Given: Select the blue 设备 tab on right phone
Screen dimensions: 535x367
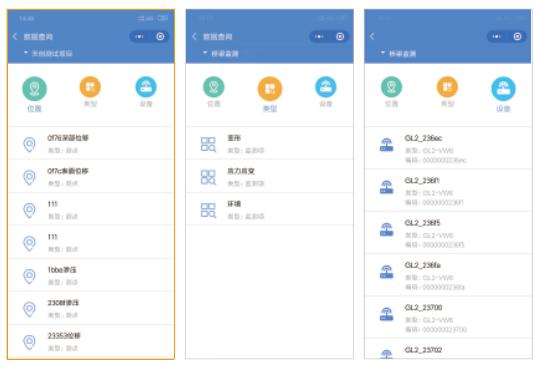Looking at the screenshot, I should tap(503, 94).
